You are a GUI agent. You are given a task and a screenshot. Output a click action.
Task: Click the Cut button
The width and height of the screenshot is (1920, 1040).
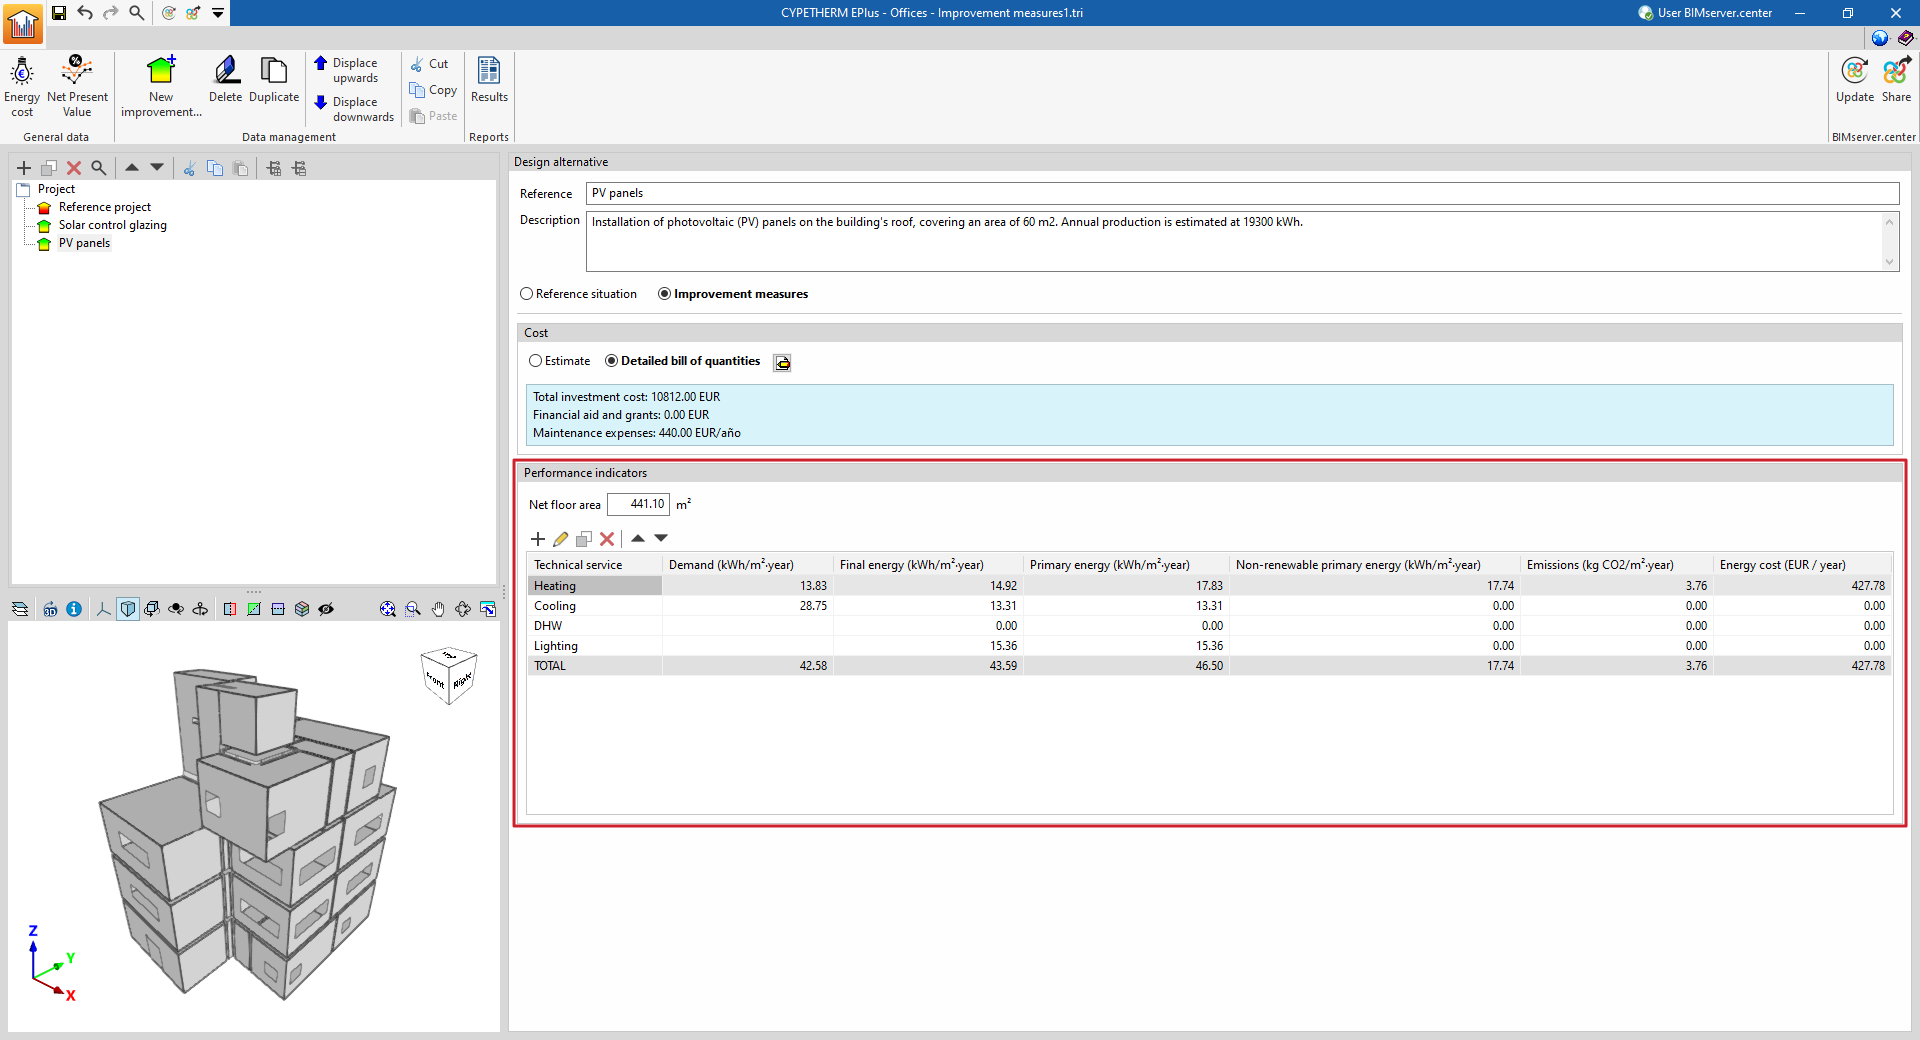[x=430, y=64]
